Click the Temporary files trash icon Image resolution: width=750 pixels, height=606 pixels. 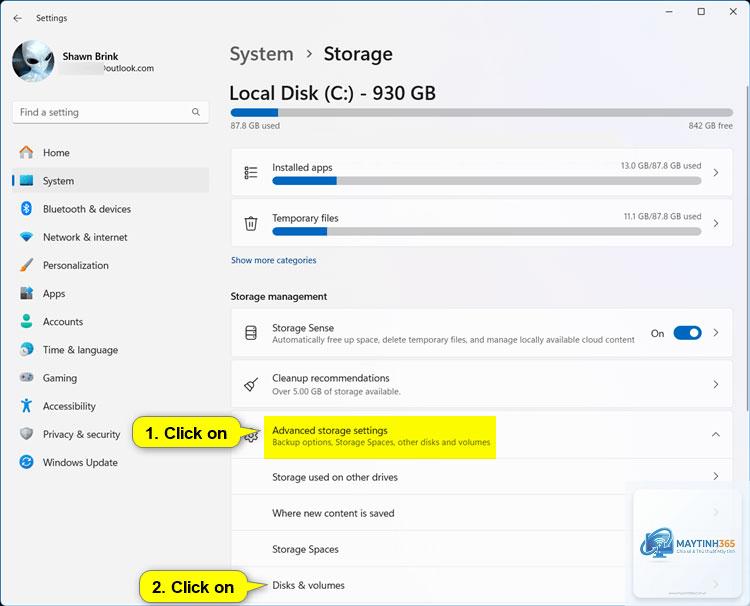(x=251, y=223)
